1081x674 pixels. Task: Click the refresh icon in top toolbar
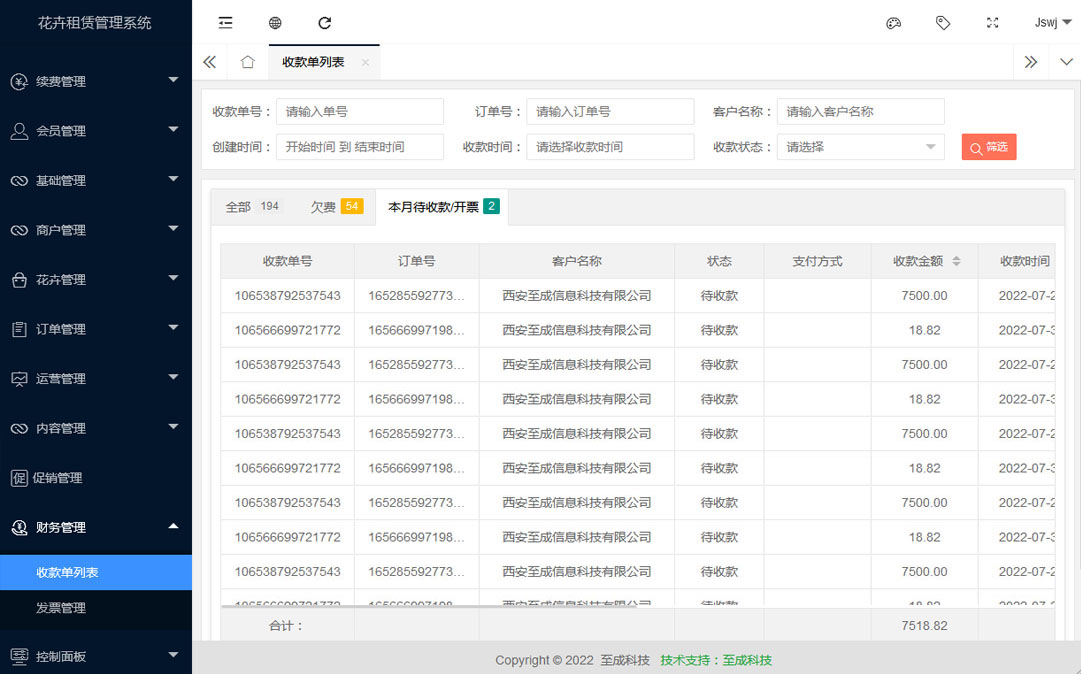324,23
